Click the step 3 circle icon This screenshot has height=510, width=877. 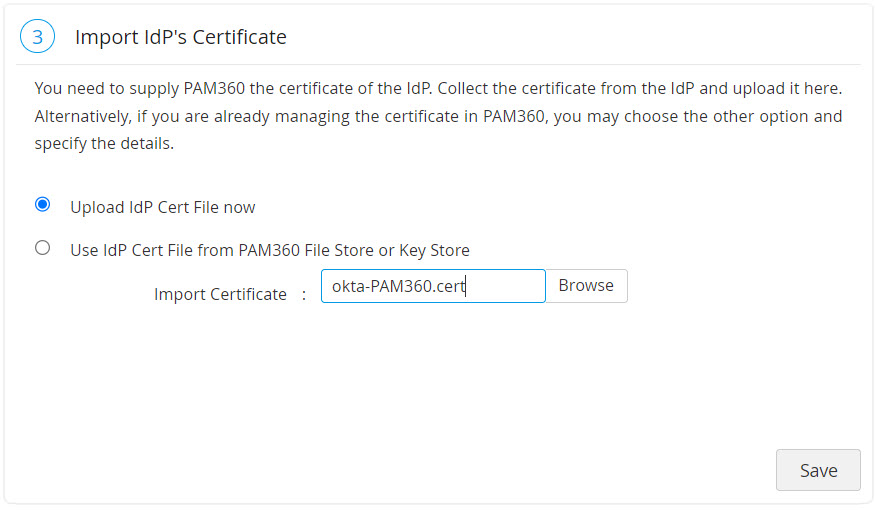point(37,38)
